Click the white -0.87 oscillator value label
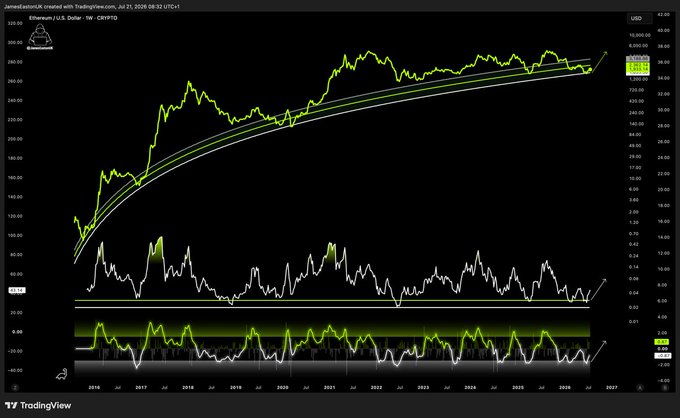Viewport: 680px width, 418px height. pyautogui.click(x=662, y=356)
